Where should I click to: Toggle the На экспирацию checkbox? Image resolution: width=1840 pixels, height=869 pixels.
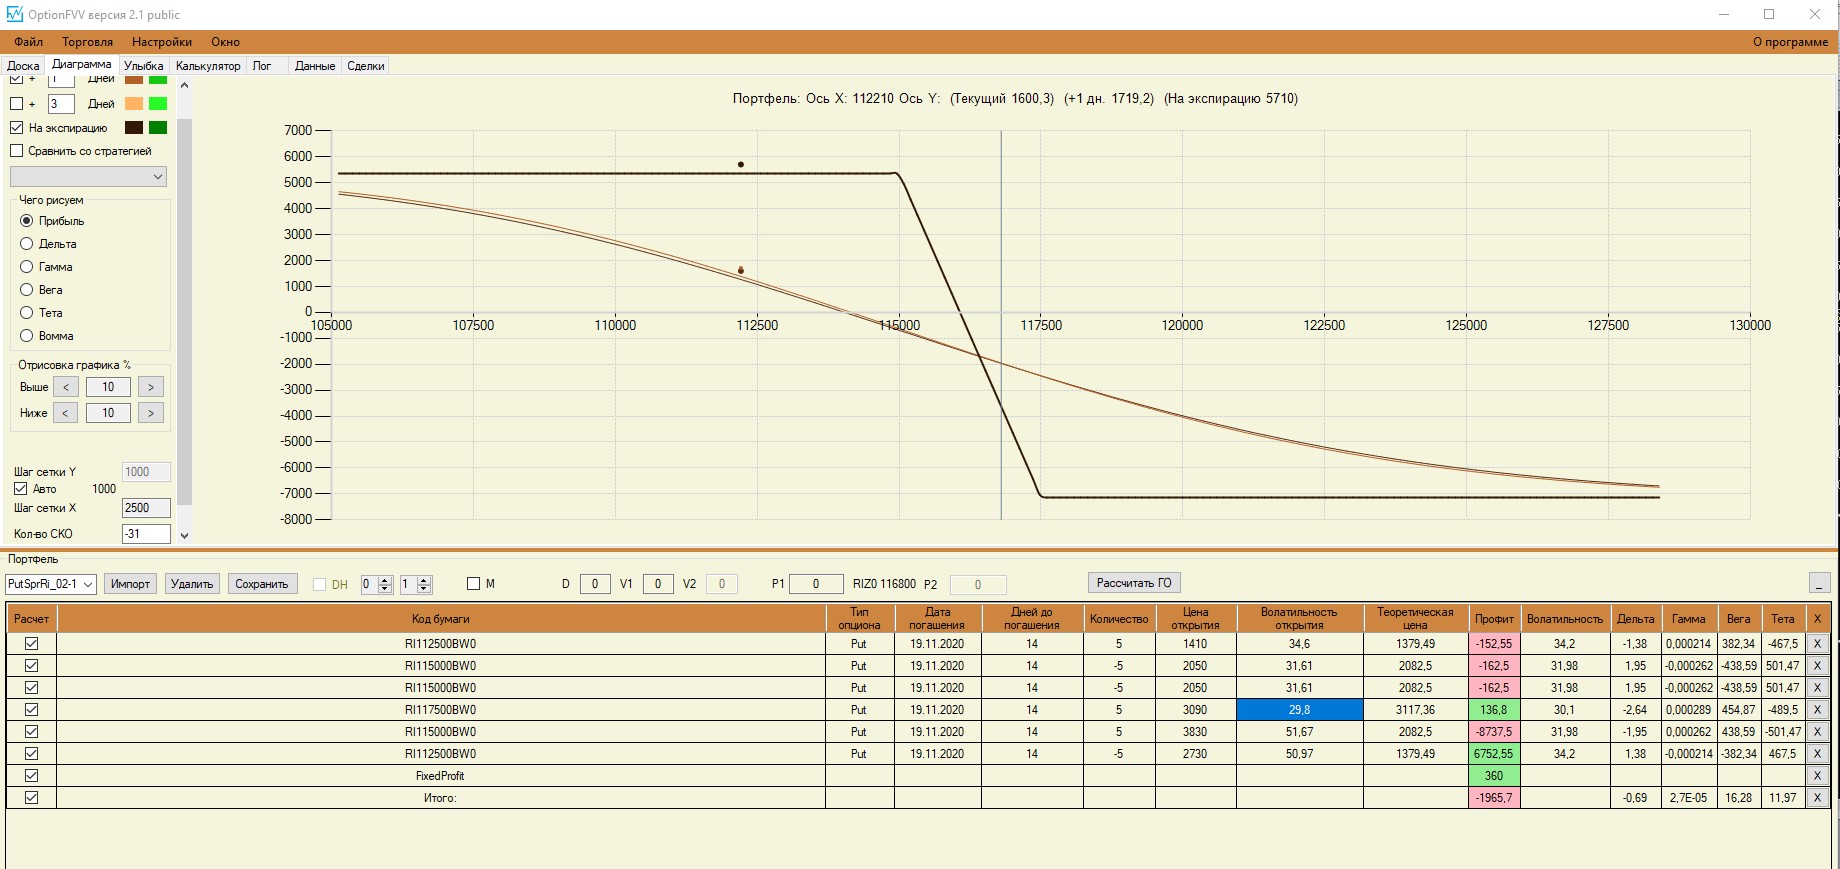(x=16, y=128)
